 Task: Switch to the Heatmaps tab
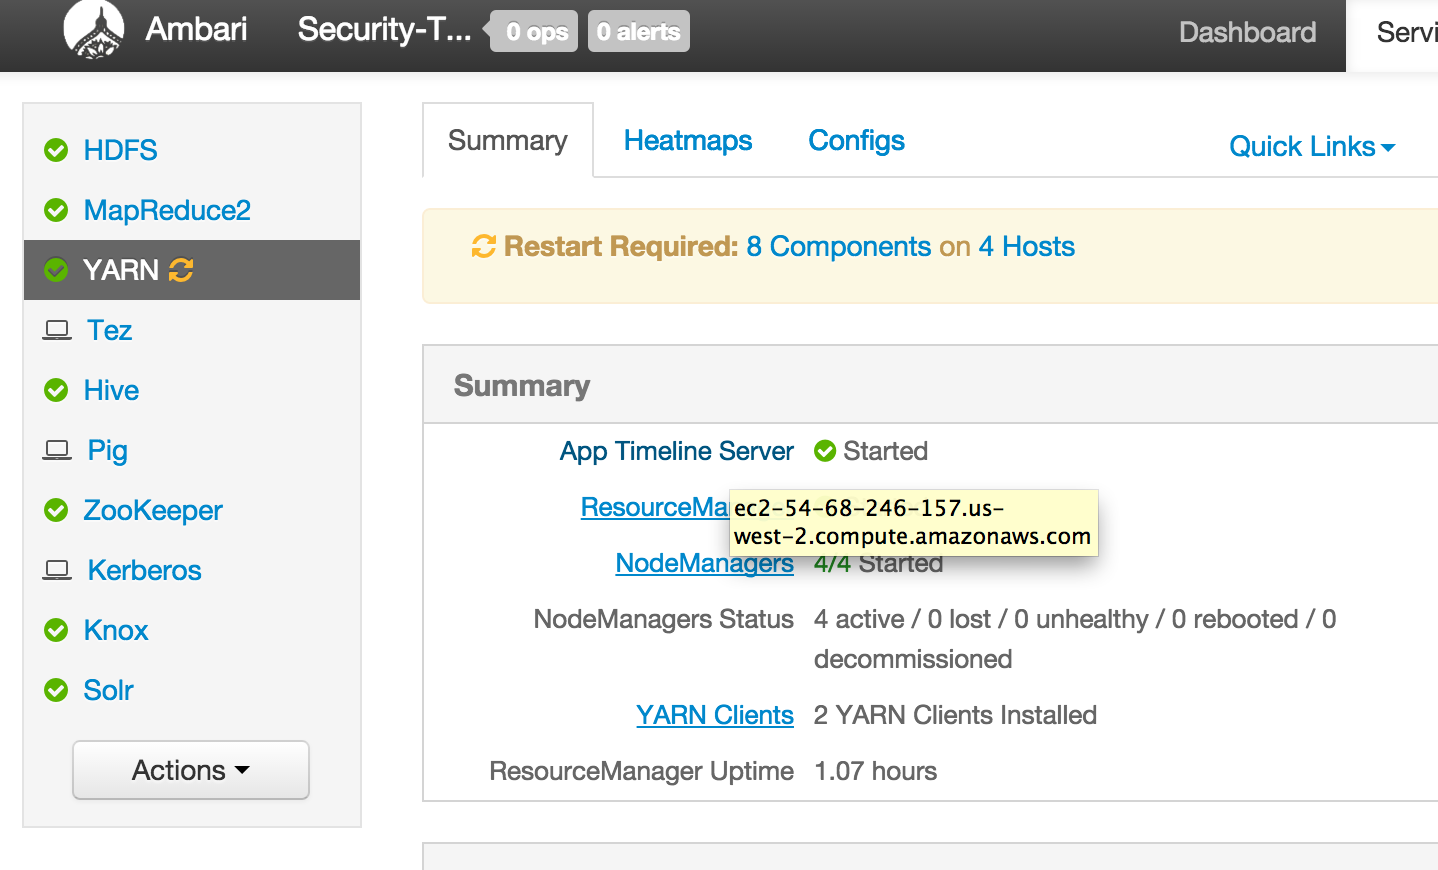point(688,140)
